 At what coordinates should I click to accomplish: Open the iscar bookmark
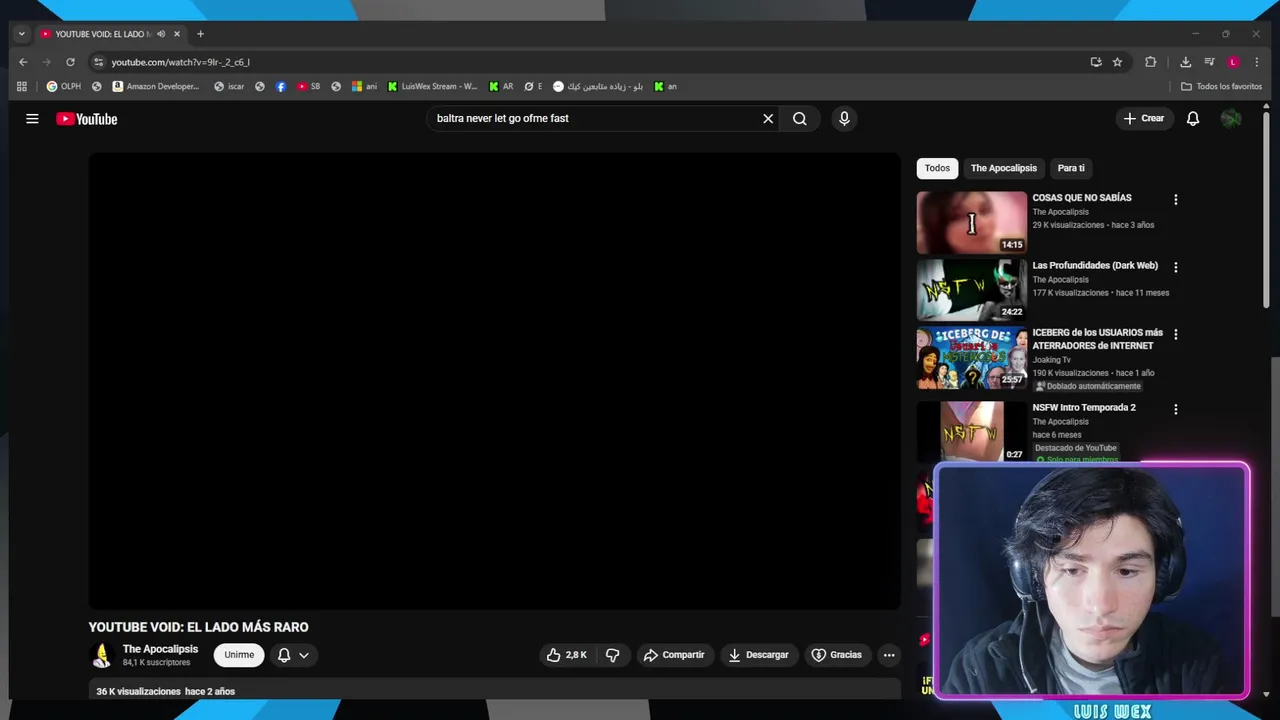229,86
